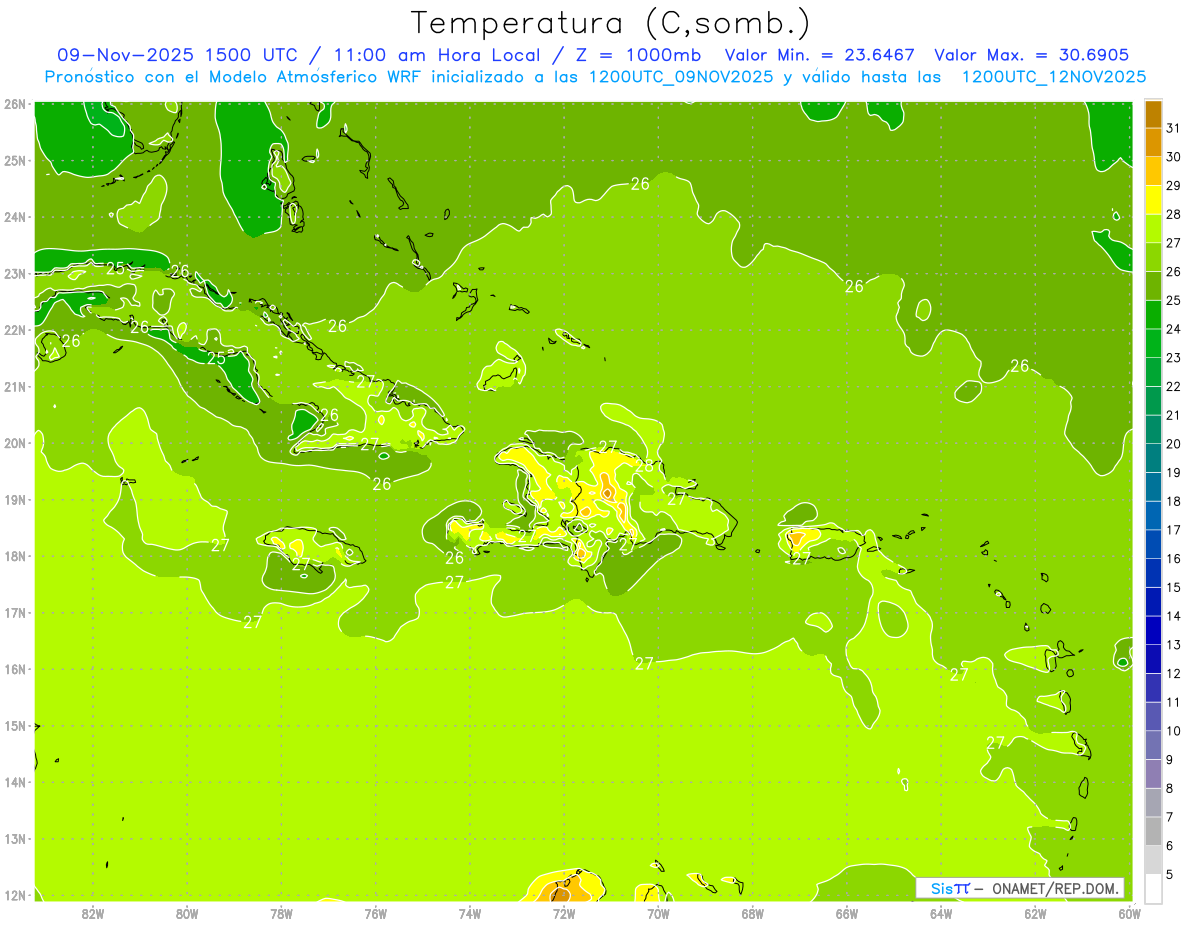The width and height of the screenshot is (1200, 927).
Task: Click the 66W longitude axis label
Action: click(x=847, y=913)
